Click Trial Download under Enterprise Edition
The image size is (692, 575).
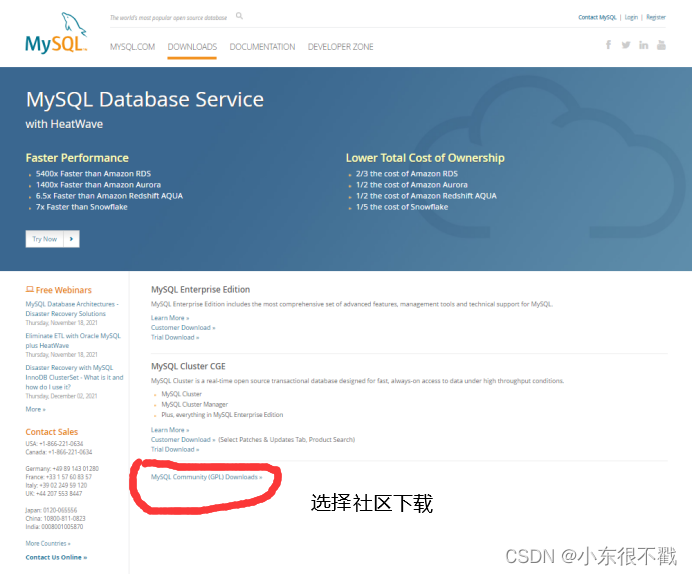[x=175, y=337]
